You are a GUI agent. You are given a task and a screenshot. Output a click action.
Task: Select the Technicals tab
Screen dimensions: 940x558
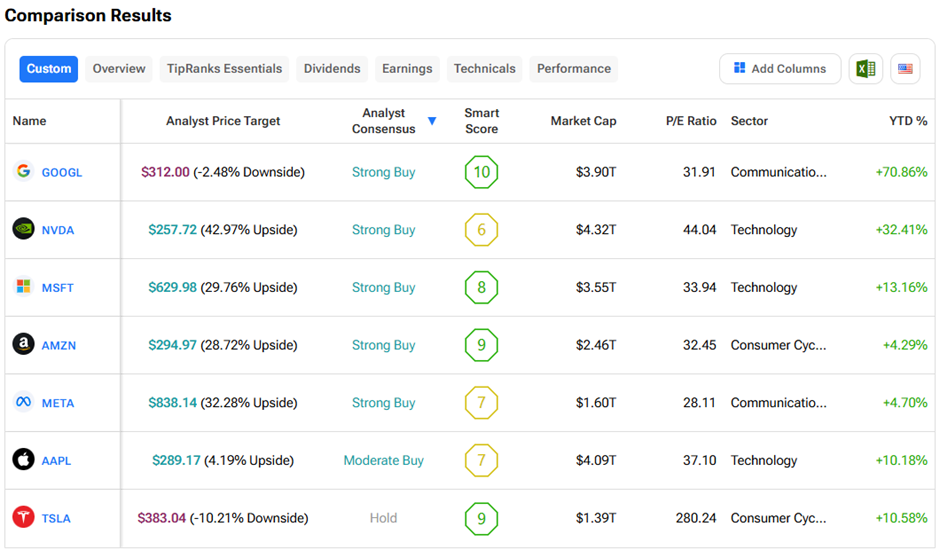click(485, 69)
